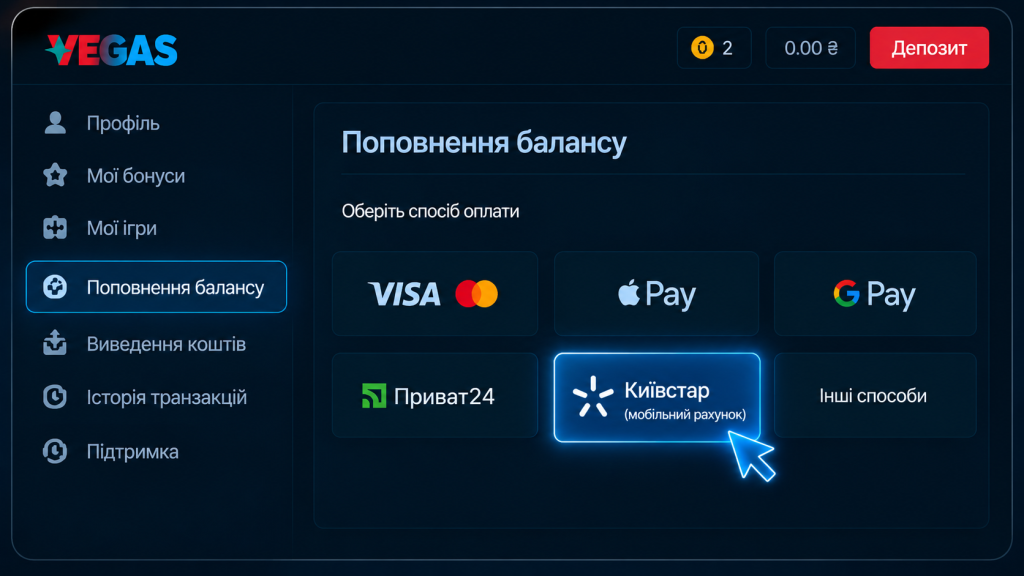Click the Історія транзакцій clock icon

pos(55,396)
